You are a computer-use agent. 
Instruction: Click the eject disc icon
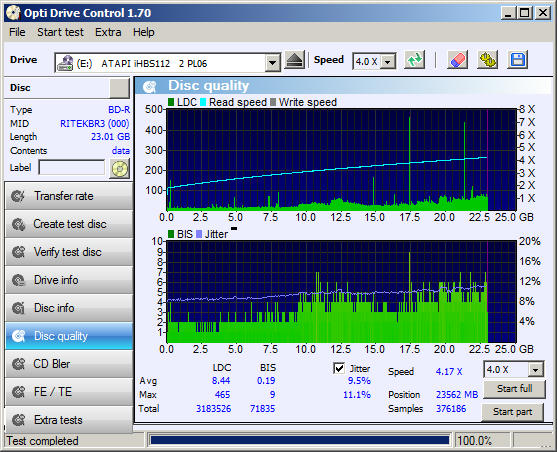294,61
